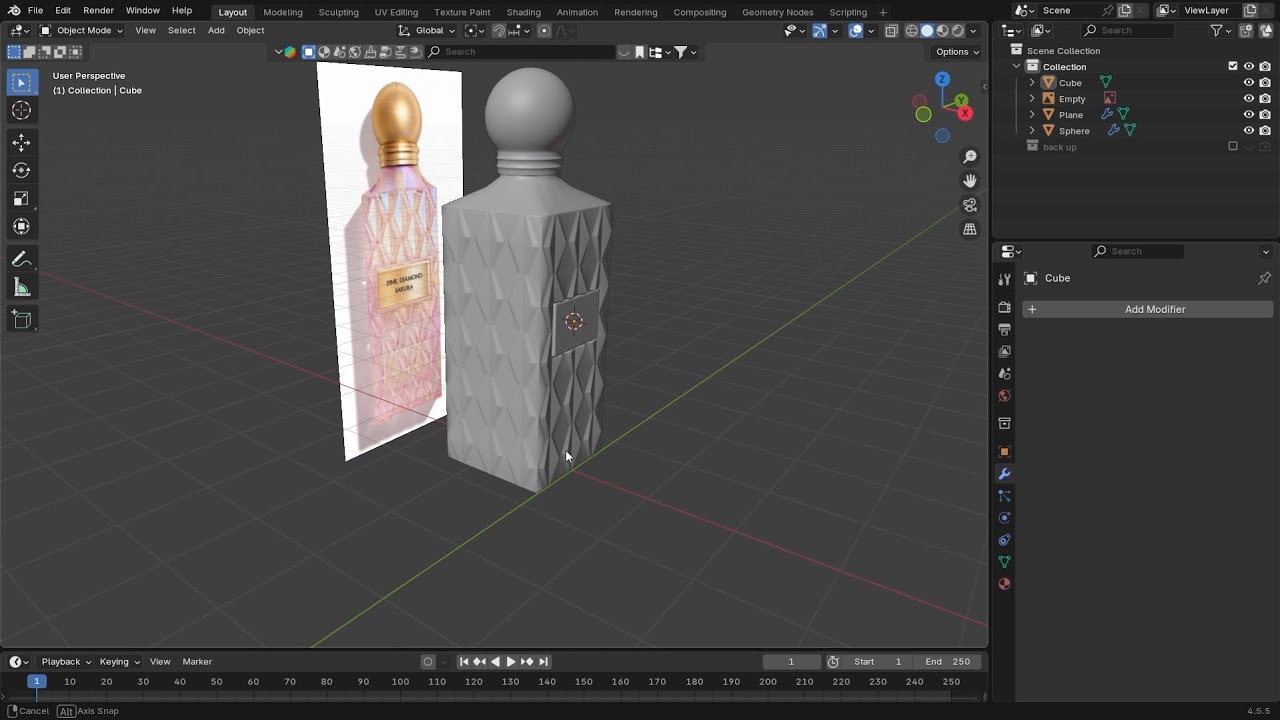This screenshot has height=720, width=1280.
Task: Open the Object Mode dropdown
Action: (x=81, y=31)
